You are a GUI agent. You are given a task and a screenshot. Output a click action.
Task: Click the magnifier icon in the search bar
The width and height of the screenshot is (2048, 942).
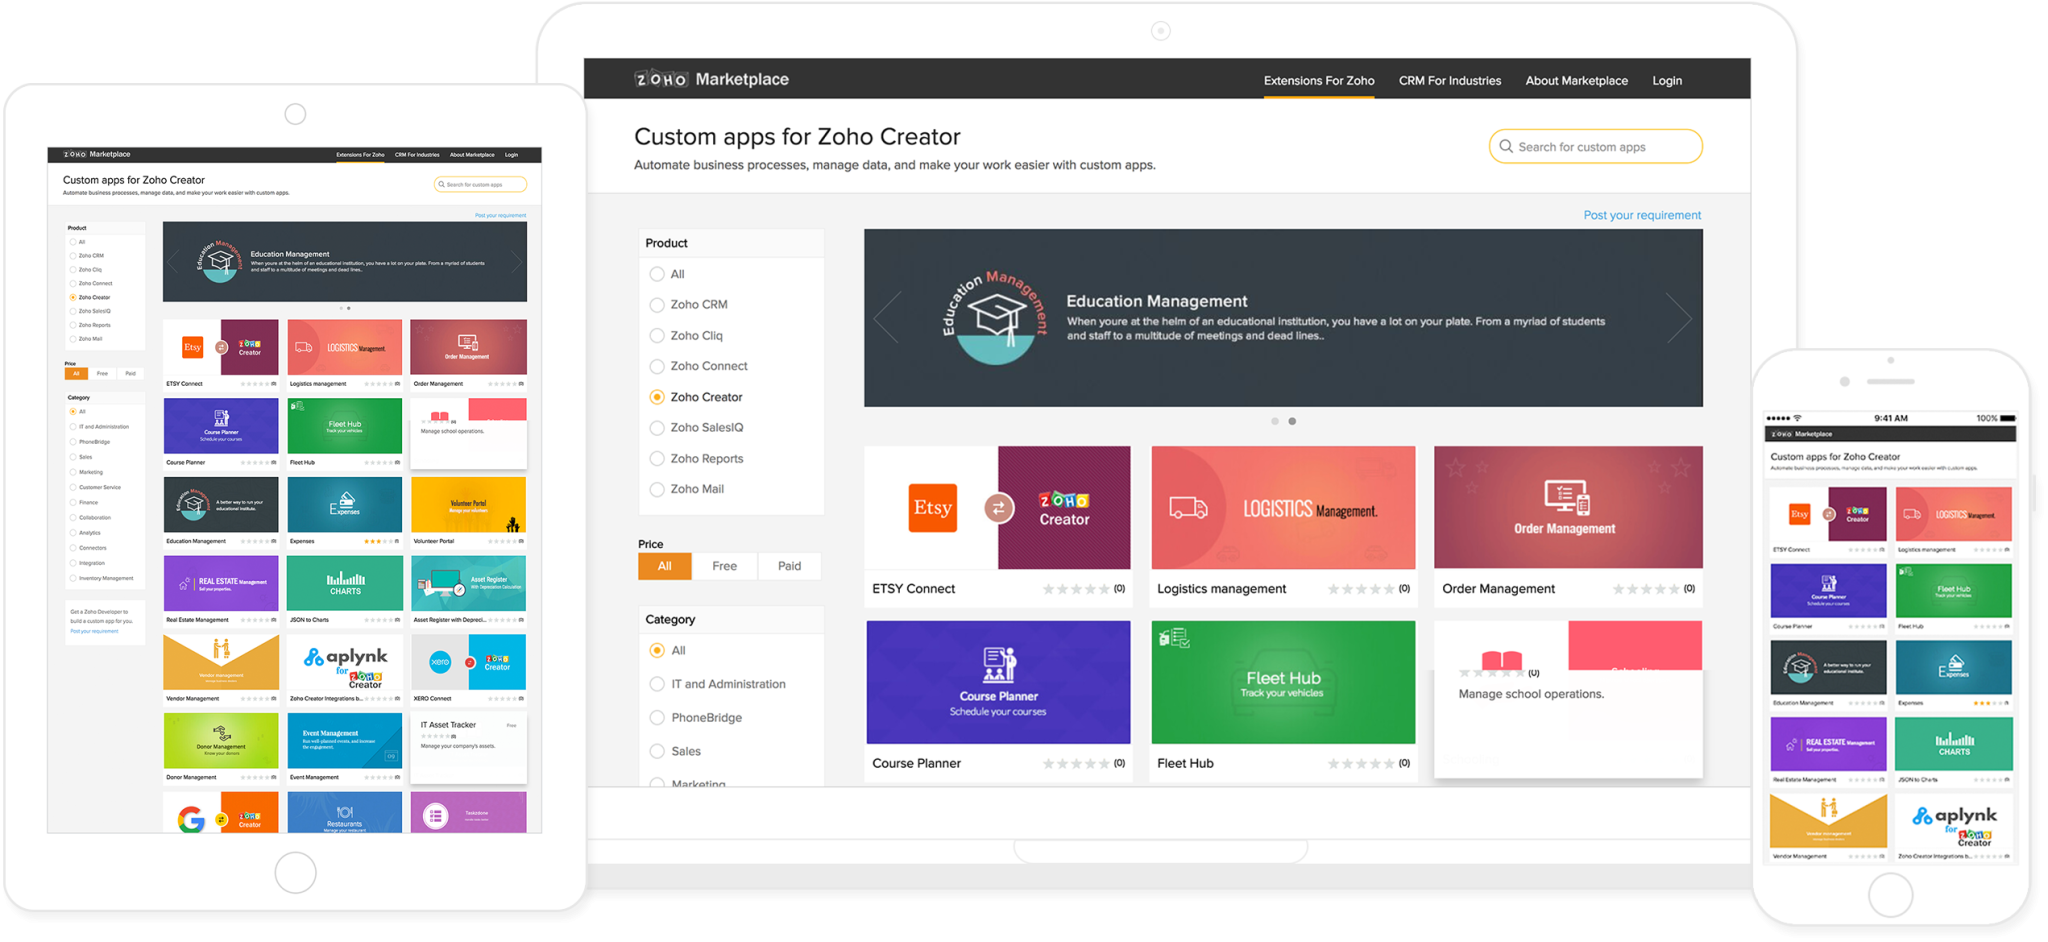click(x=1508, y=146)
